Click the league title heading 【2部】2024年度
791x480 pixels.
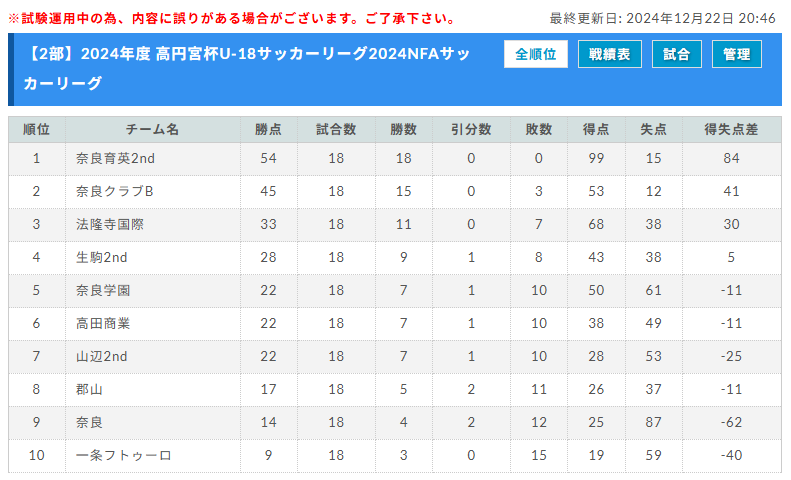pyautogui.click(x=247, y=69)
